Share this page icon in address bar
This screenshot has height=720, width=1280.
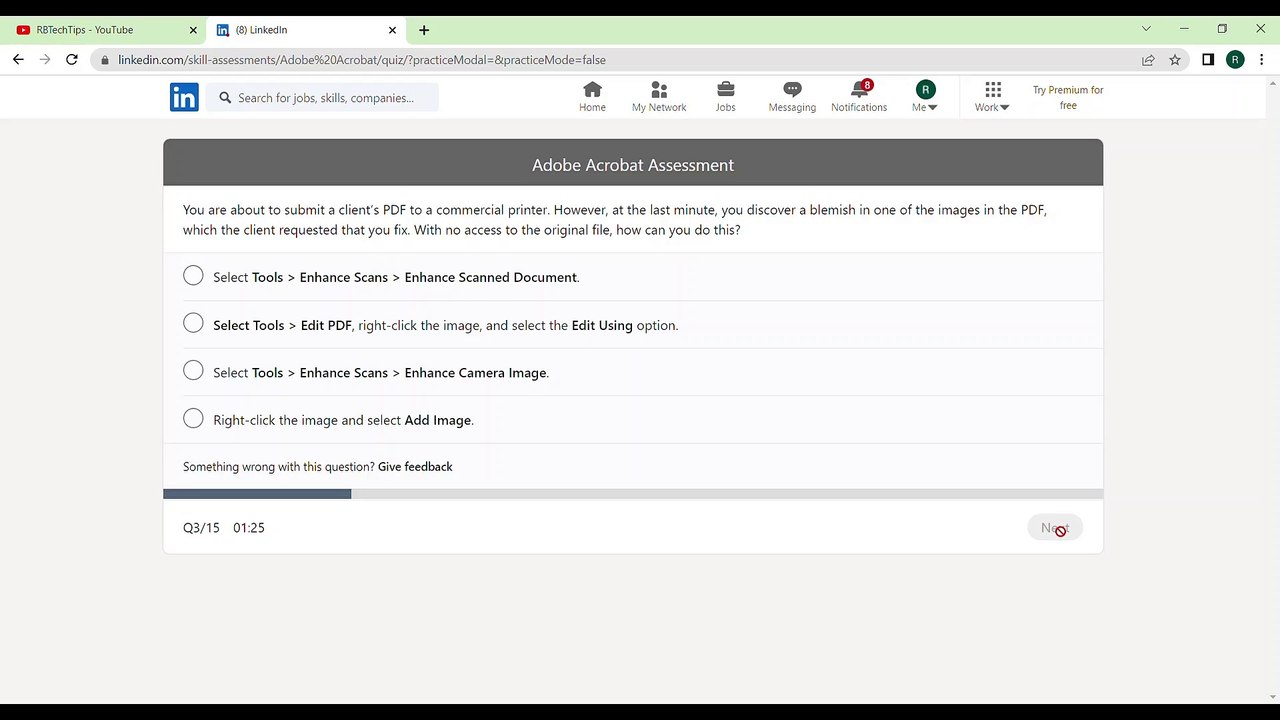click(1148, 60)
